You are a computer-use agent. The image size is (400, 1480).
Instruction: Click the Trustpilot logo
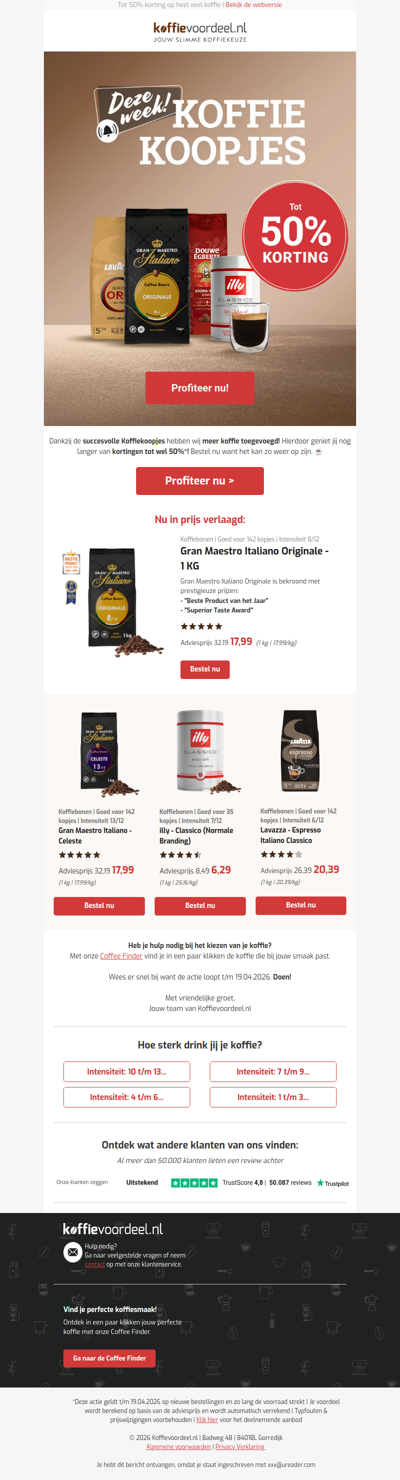pos(333,1183)
